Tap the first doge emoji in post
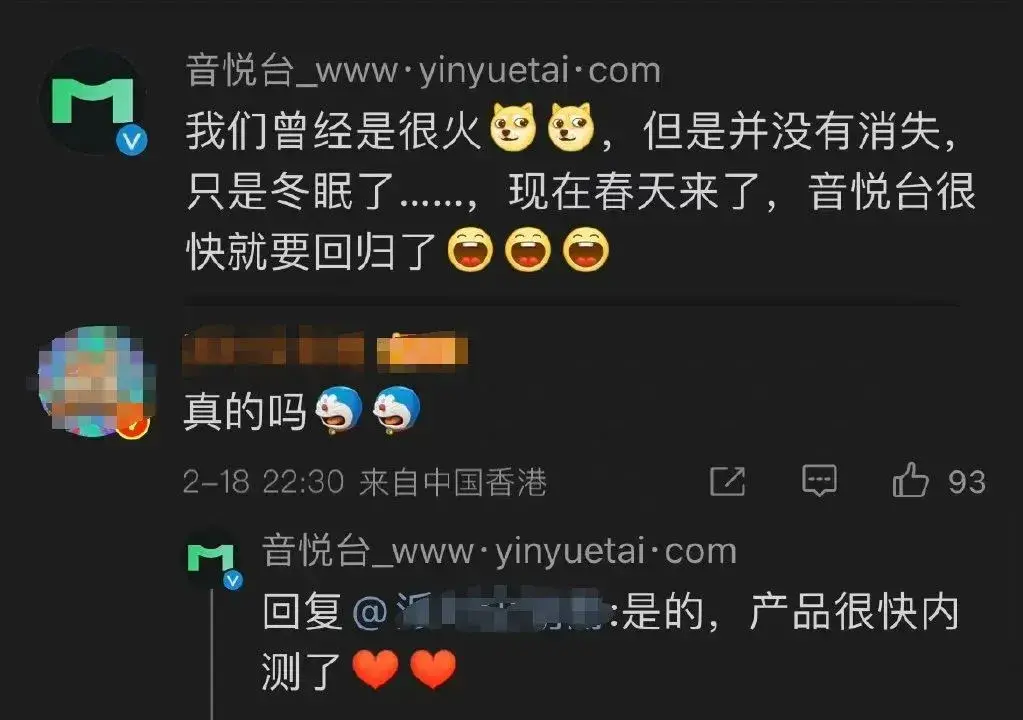 tap(513, 127)
